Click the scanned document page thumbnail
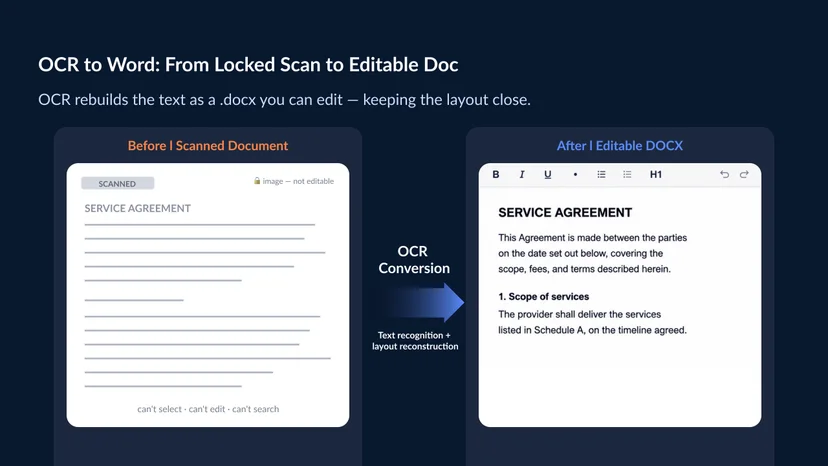This screenshot has width=828, height=466. [x=208, y=295]
